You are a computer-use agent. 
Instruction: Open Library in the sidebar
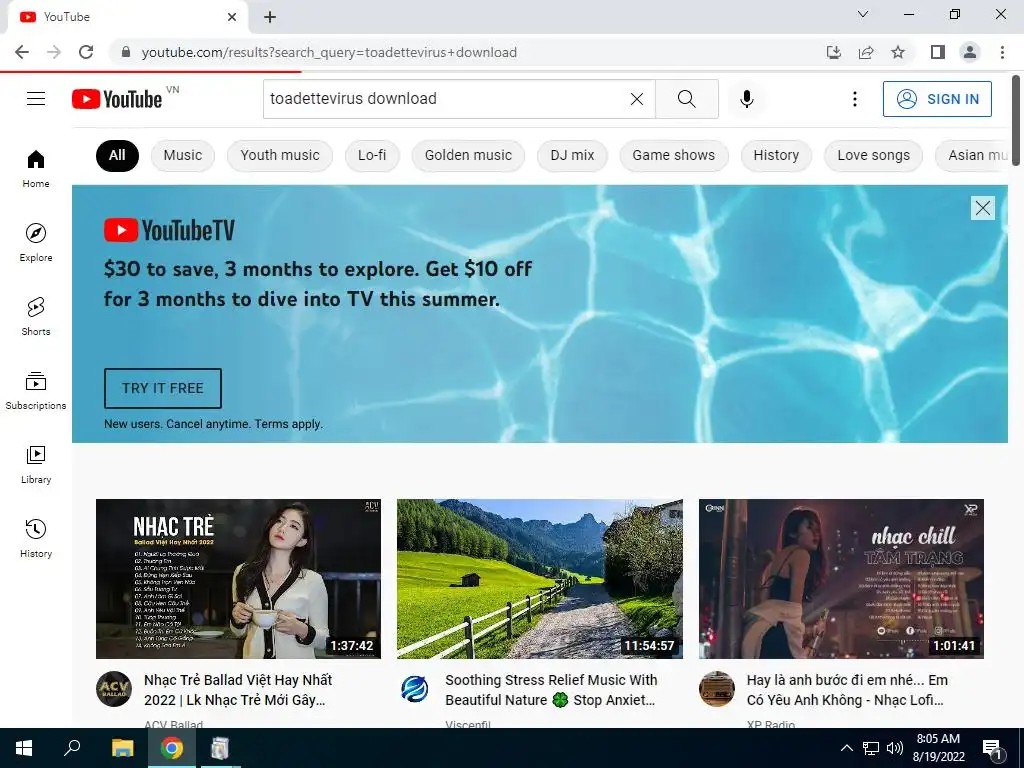tap(36, 464)
